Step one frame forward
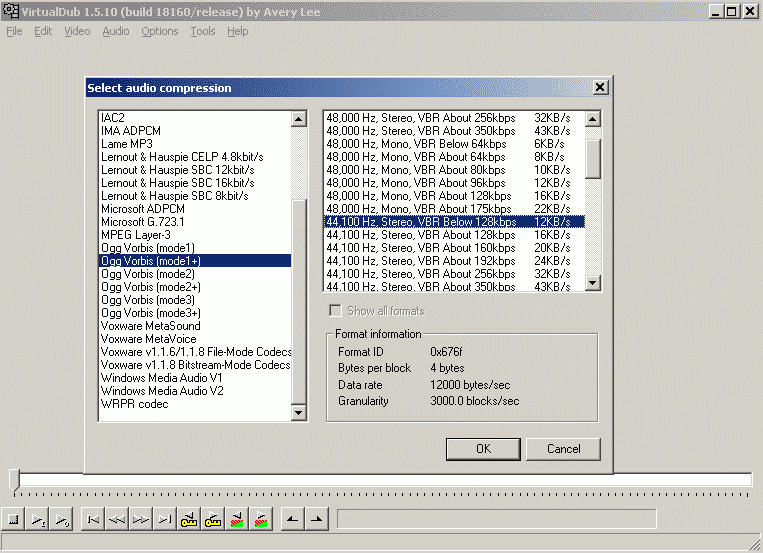Viewport: 763px width, 553px height. pyautogui.click(x=141, y=519)
